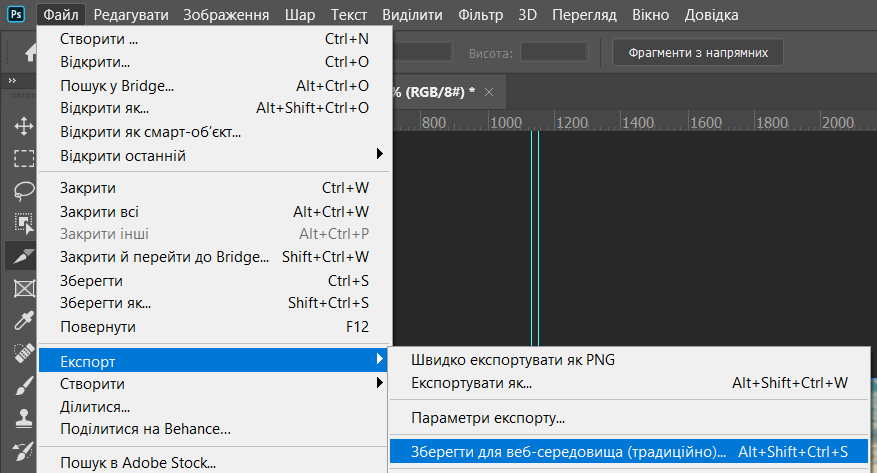The height and width of the screenshot is (473, 877).
Task: Choose Зберегти with shortcut Ctrl+S
Action: (x=215, y=281)
